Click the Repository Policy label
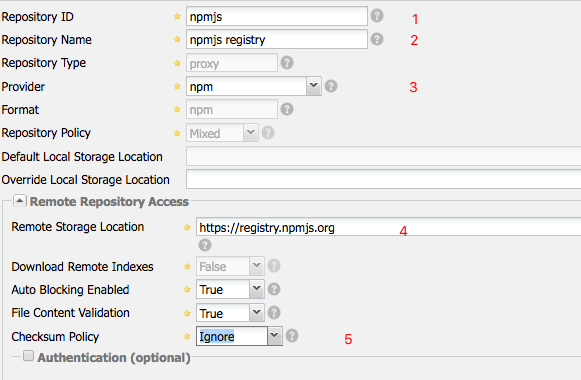This screenshot has width=581, height=380. pyautogui.click(x=46, y=133)
